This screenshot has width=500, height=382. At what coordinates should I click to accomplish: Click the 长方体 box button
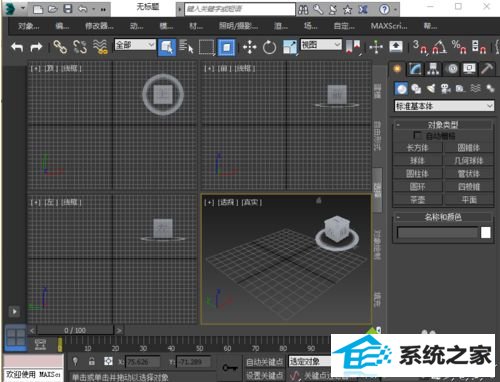click(x=417, y=148)
